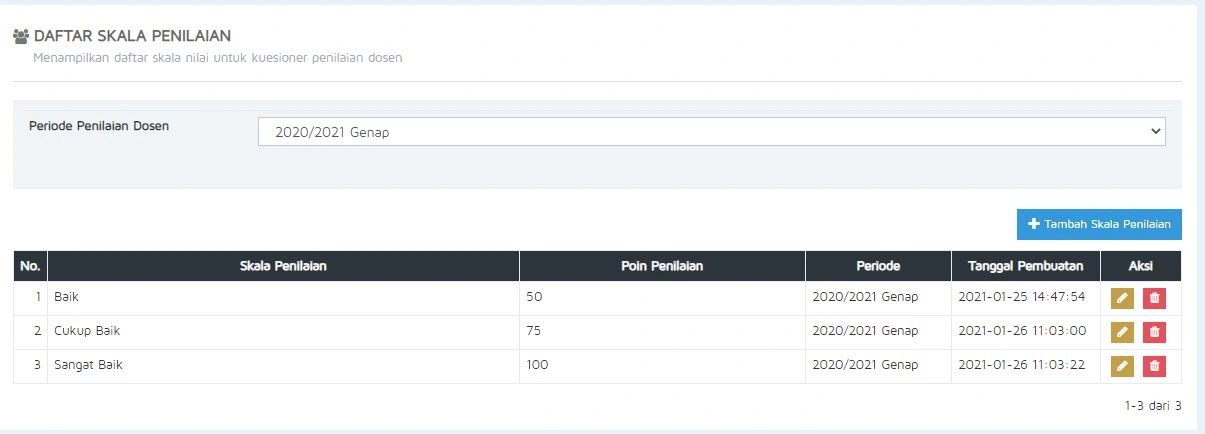Open the Periode Penilaian Dosen dropdown
Screen dimensions: 1205x434
[711, 131]
